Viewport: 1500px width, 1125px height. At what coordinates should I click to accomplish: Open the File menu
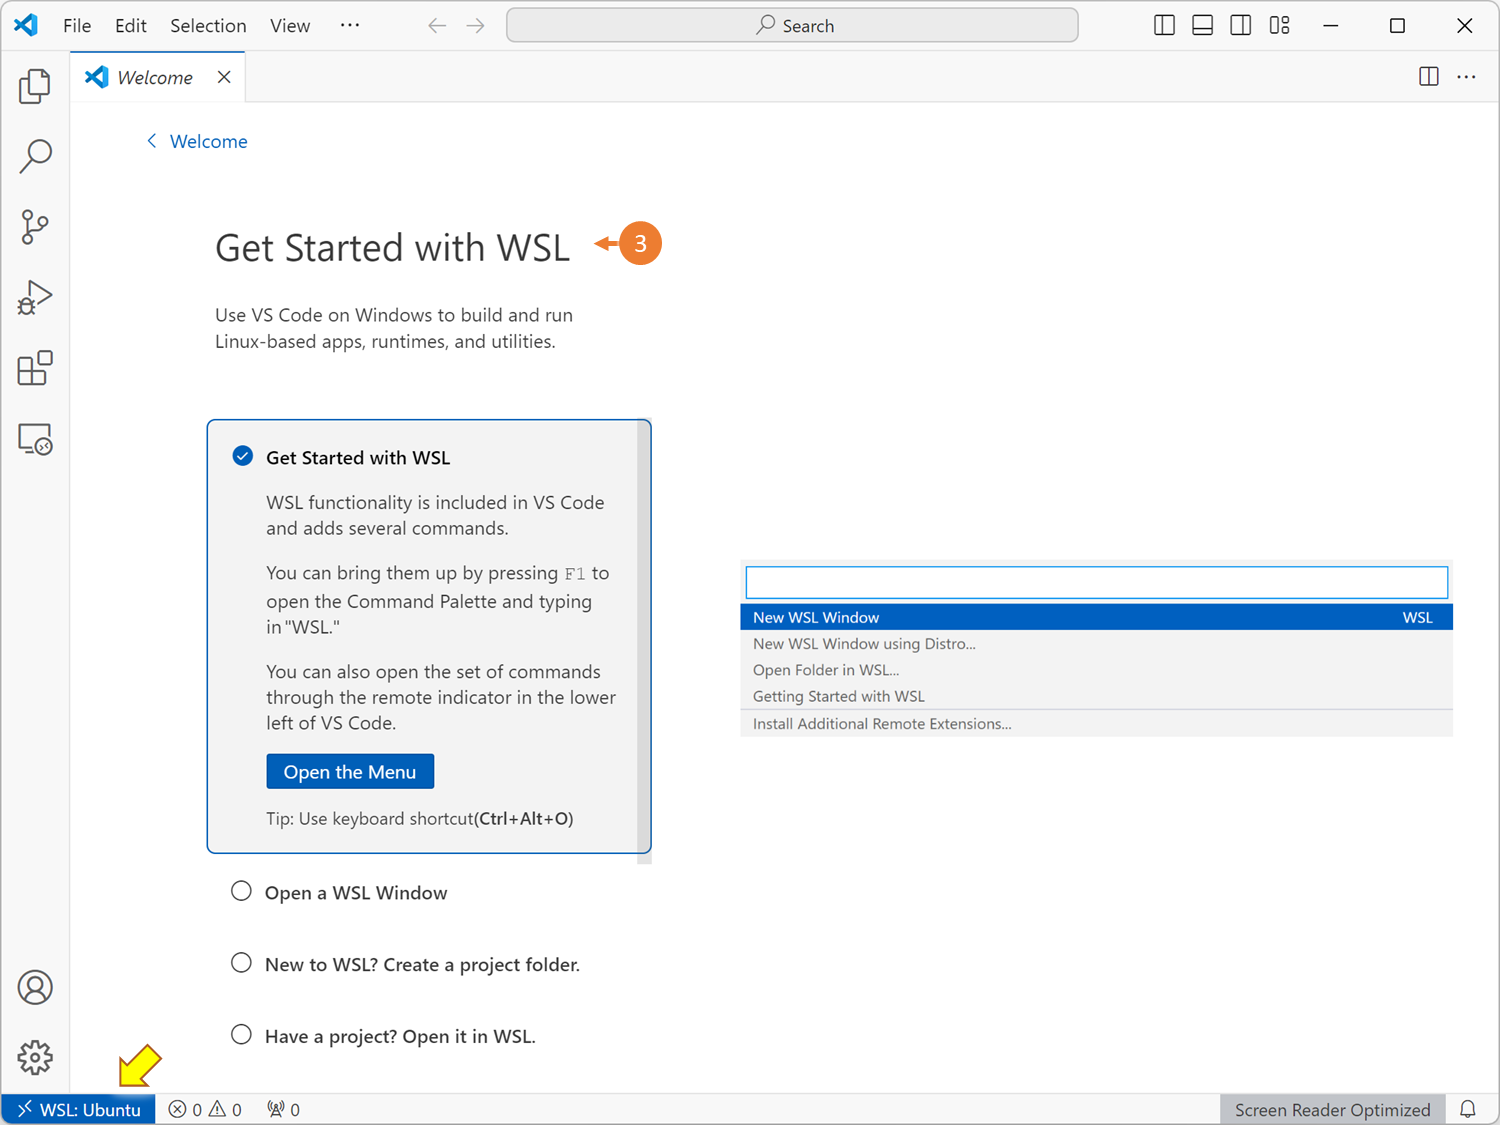pos(77,25)
